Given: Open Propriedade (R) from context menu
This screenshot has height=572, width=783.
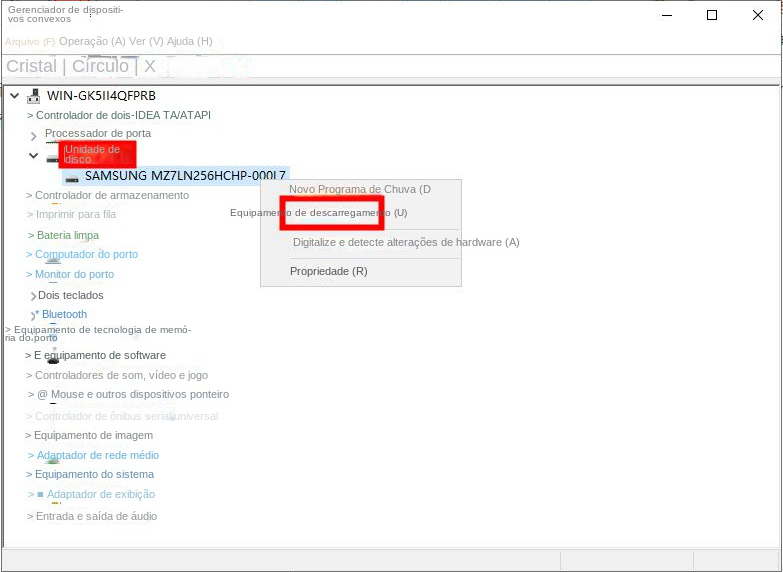Looking at the screenshot, I should coord(329,271).
